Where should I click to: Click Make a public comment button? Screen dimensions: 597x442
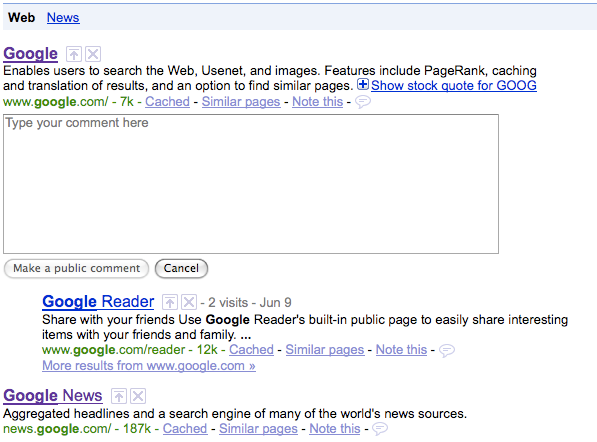tap(76, 268)
